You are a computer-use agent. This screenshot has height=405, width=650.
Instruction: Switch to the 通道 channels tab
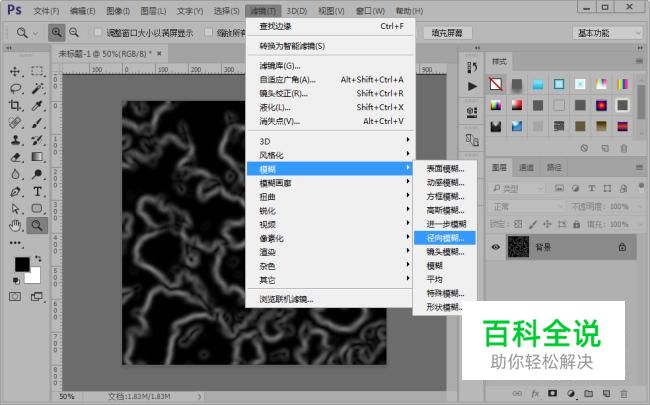point(526,167)
